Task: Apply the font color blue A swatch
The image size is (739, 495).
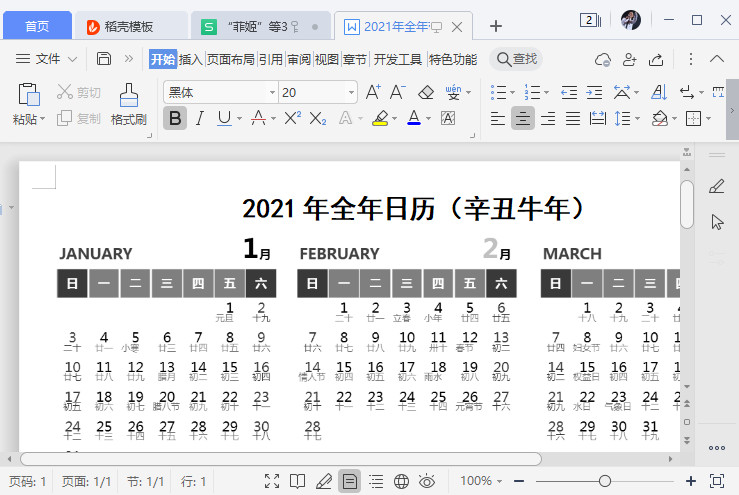Action: pos(414,118)
